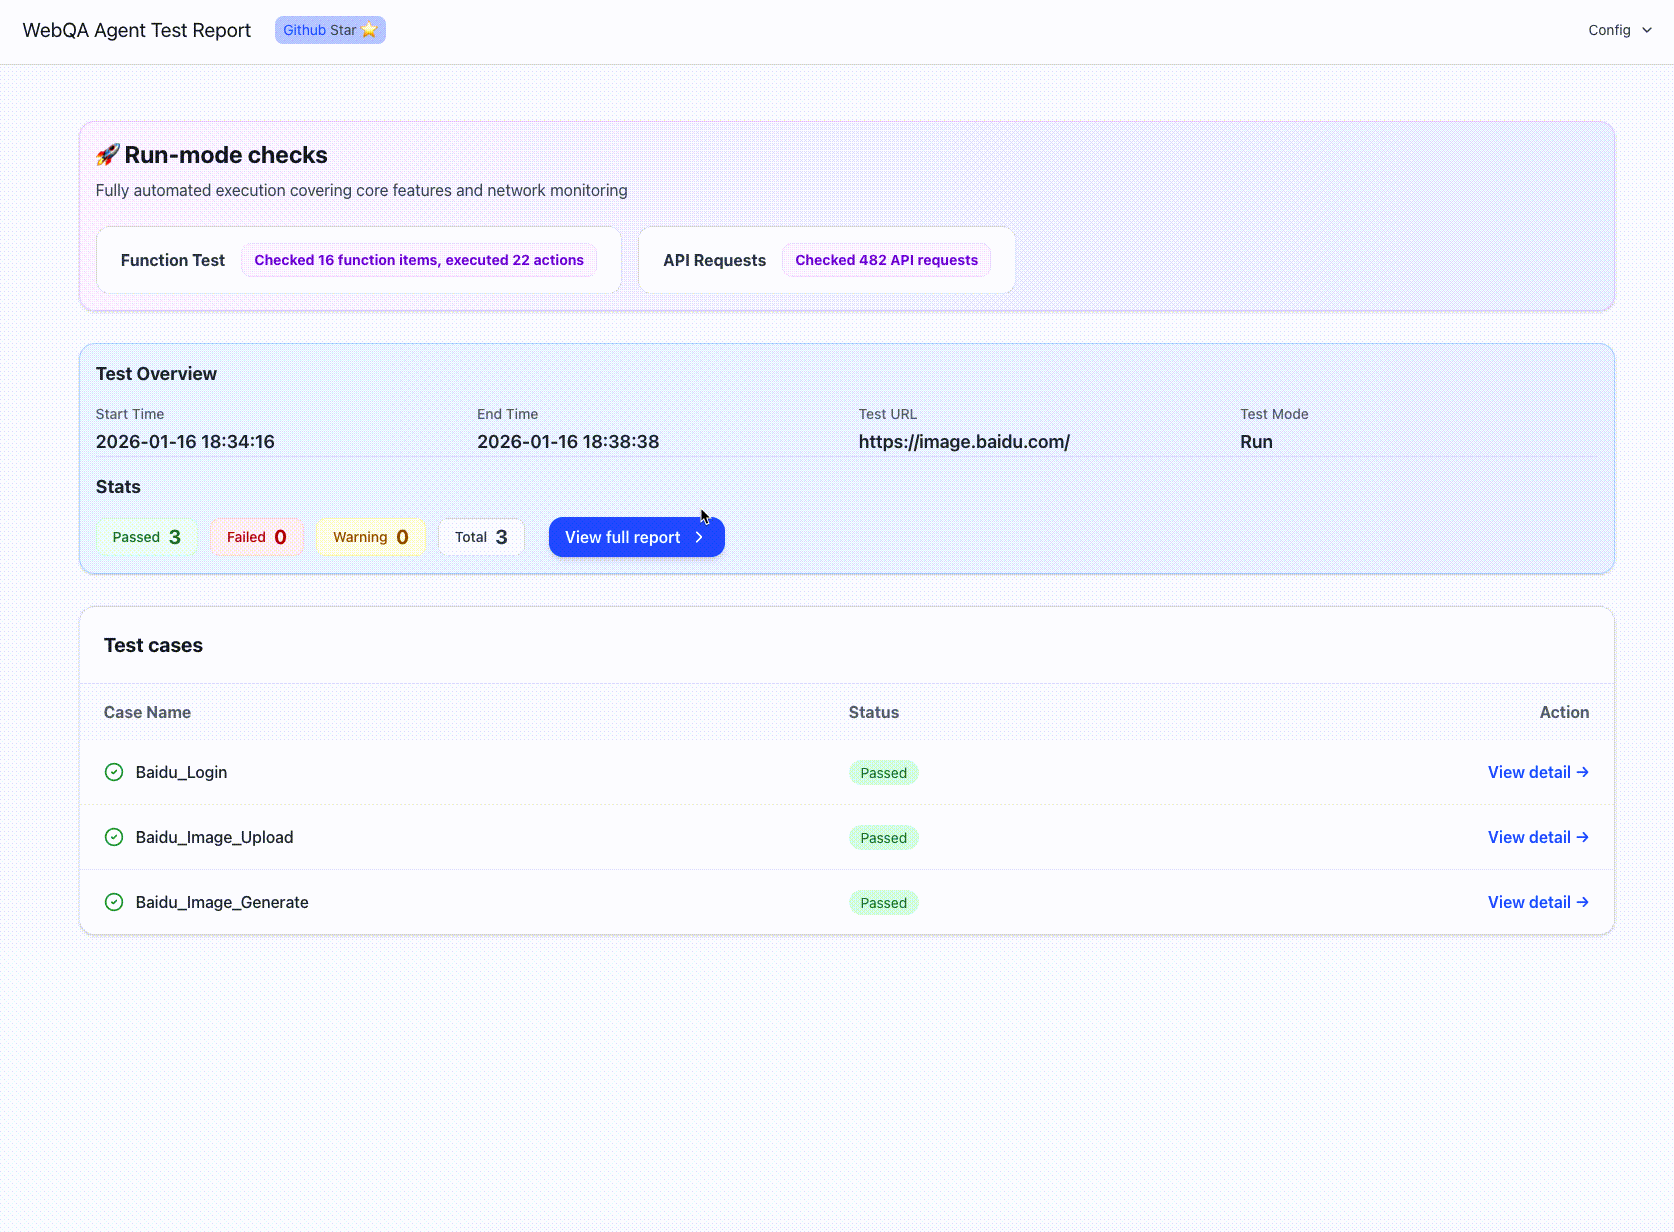Open the Config dropdown
This screenshot has width=1674, height=1232.
pos(1620,30)
